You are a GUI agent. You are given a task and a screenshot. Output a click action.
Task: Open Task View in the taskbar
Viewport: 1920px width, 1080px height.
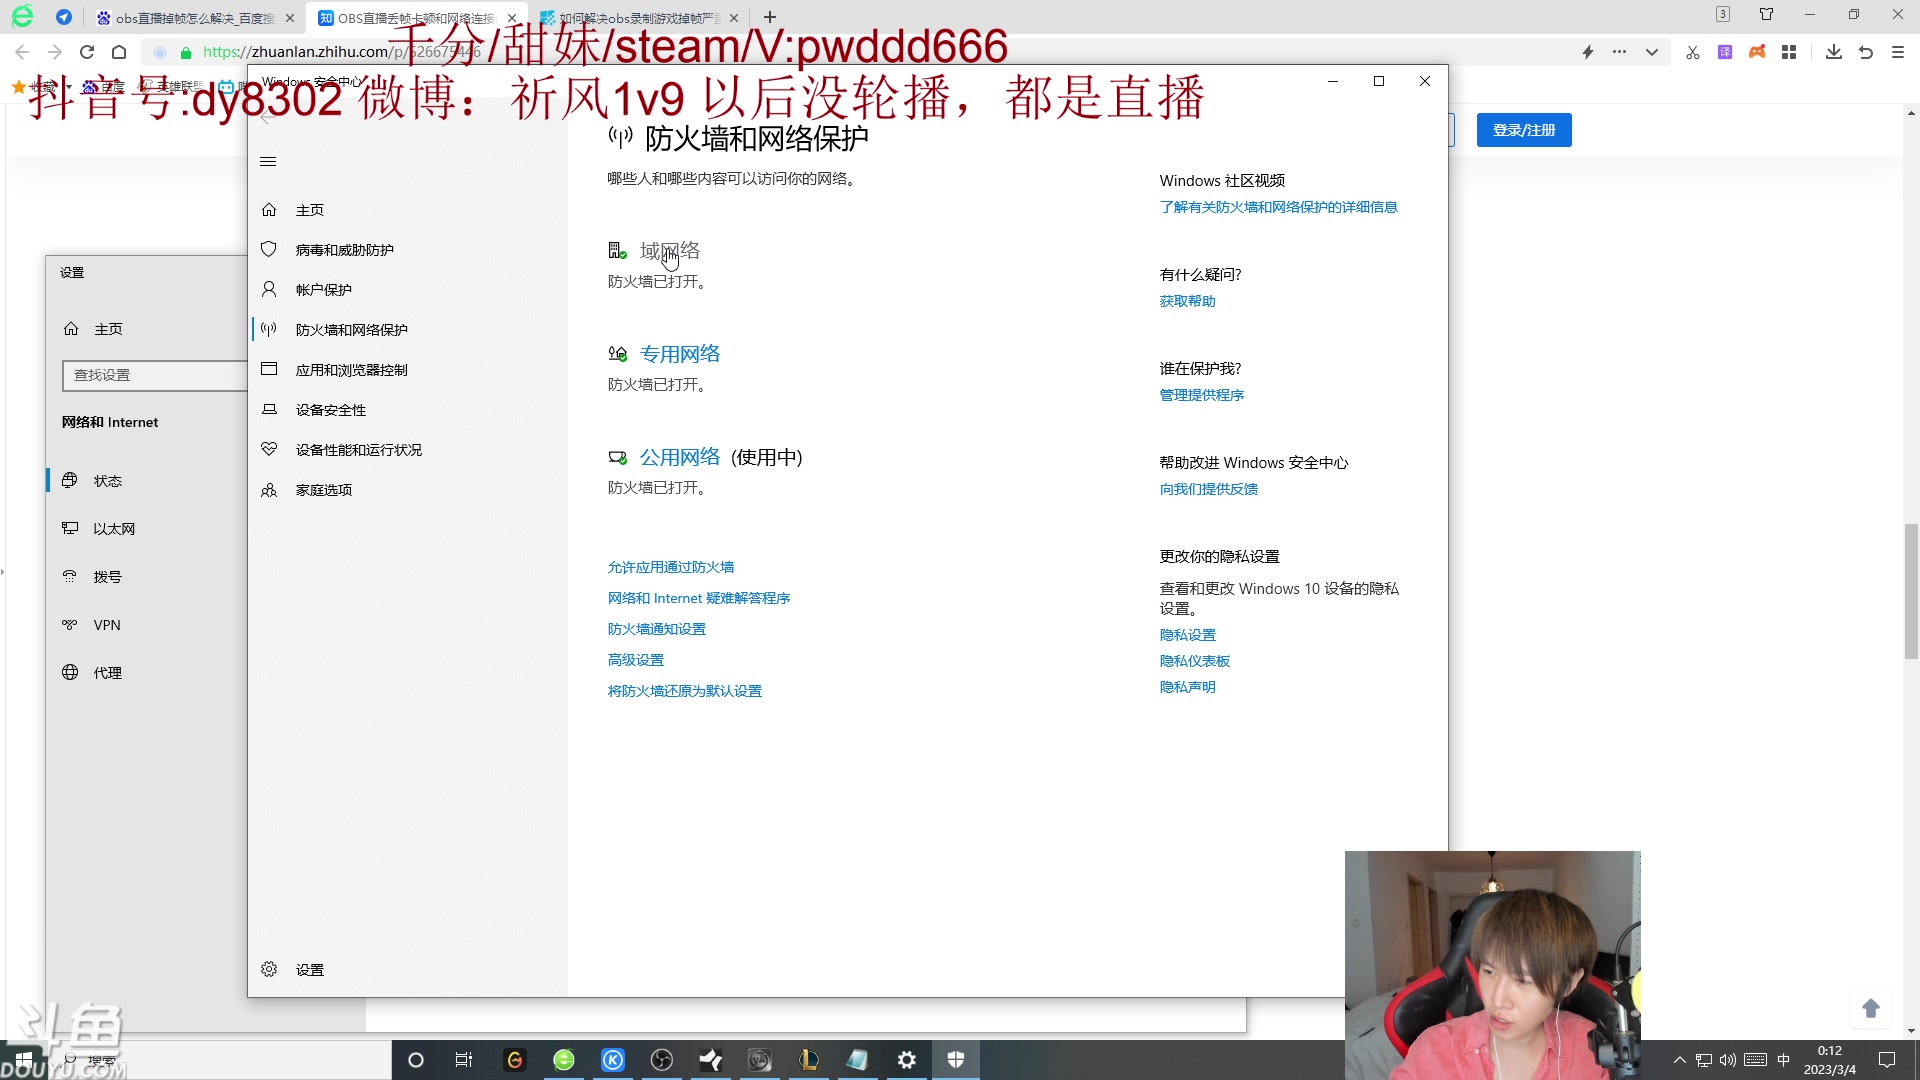pos(464,1060)
